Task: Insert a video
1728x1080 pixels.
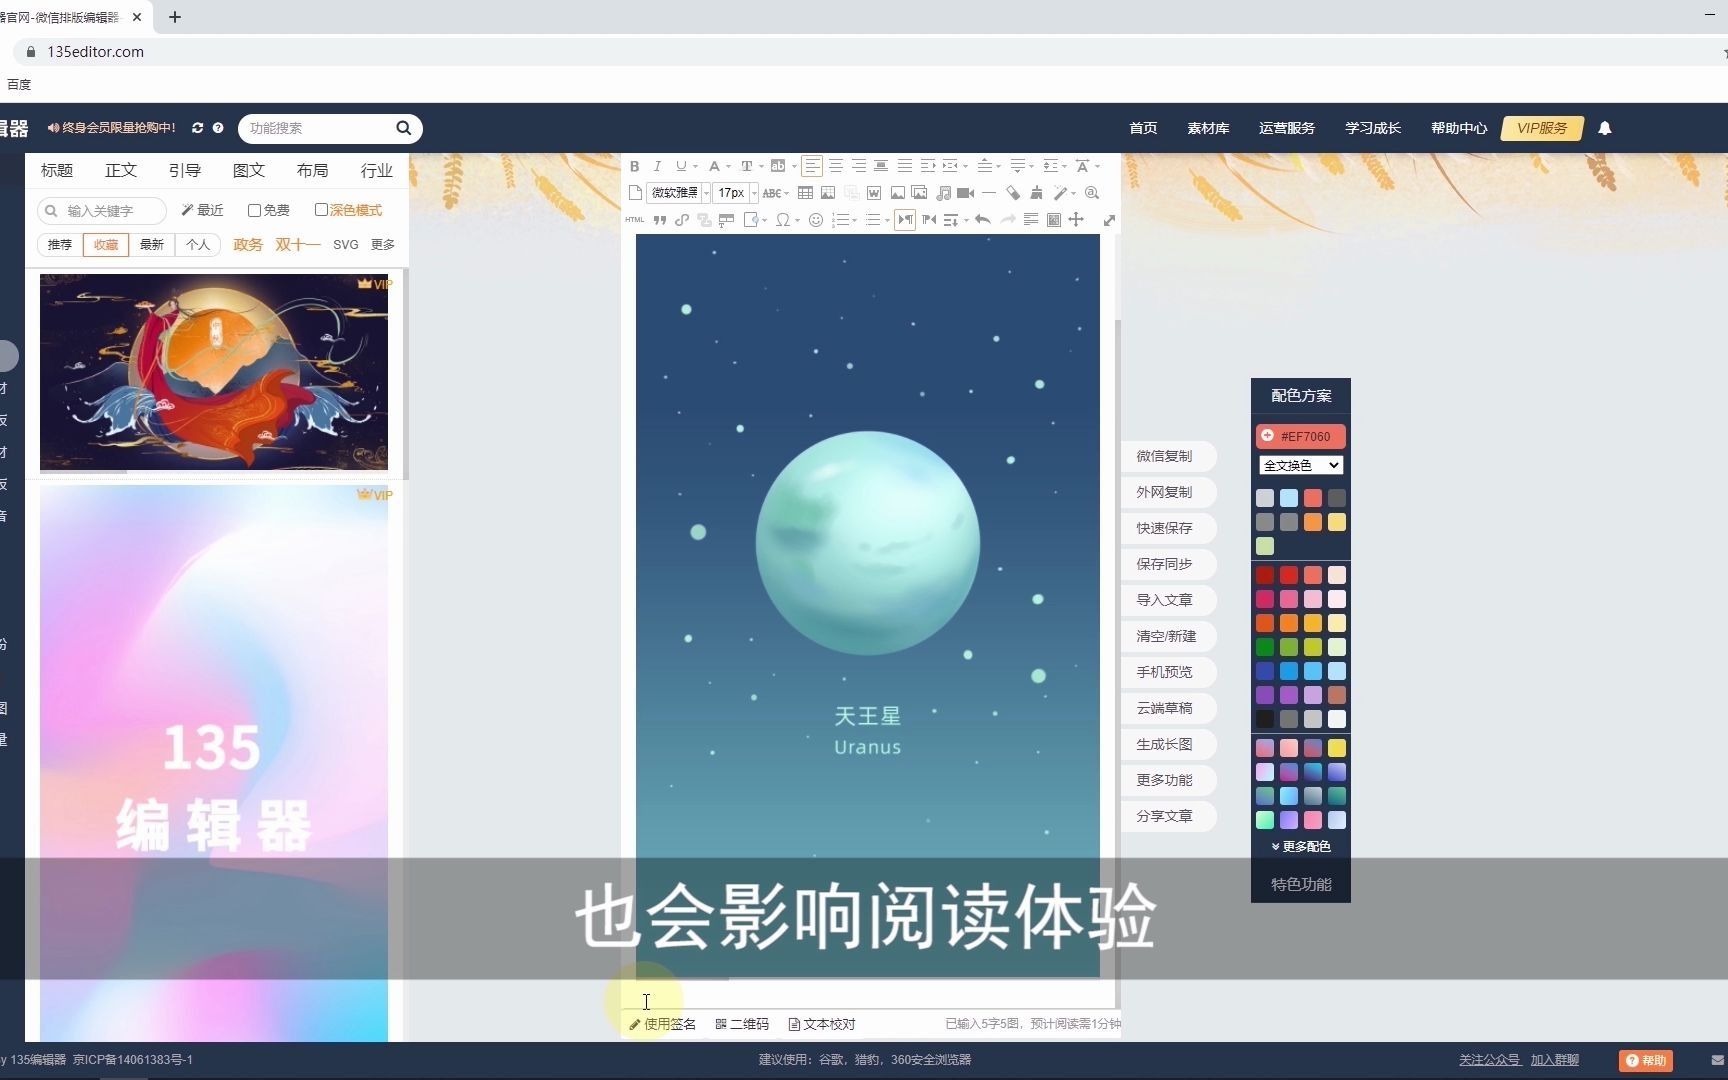Action: coord(966,193)
